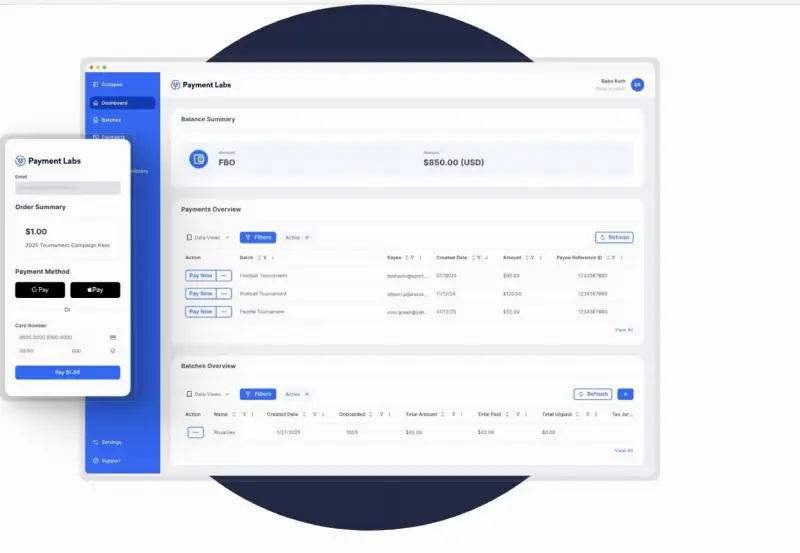800x553 pixels.
Task: Sort Payments Overview by Amount column
Action: point(527,258)
